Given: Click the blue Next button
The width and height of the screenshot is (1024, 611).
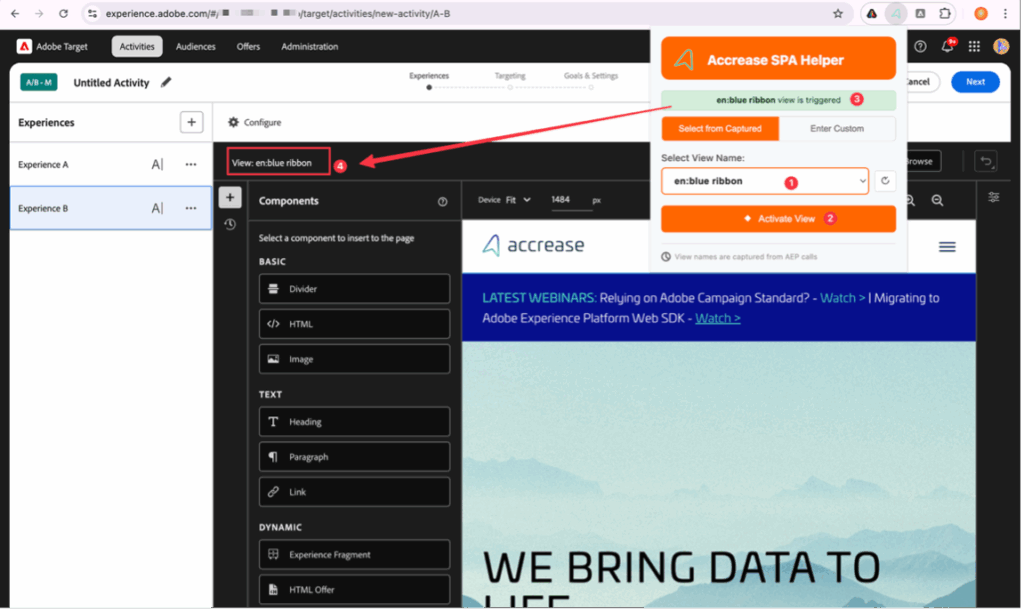Looking at the screenshot, I should click(x=975, y=82).
